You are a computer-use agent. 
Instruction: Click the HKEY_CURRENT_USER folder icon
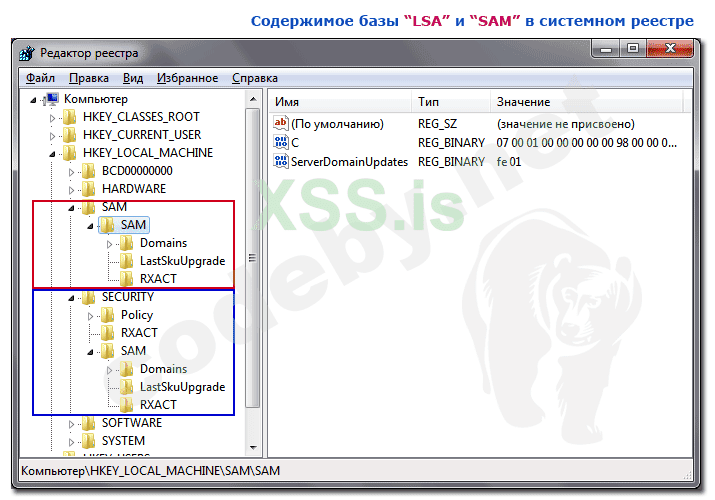tap(70, 135)
